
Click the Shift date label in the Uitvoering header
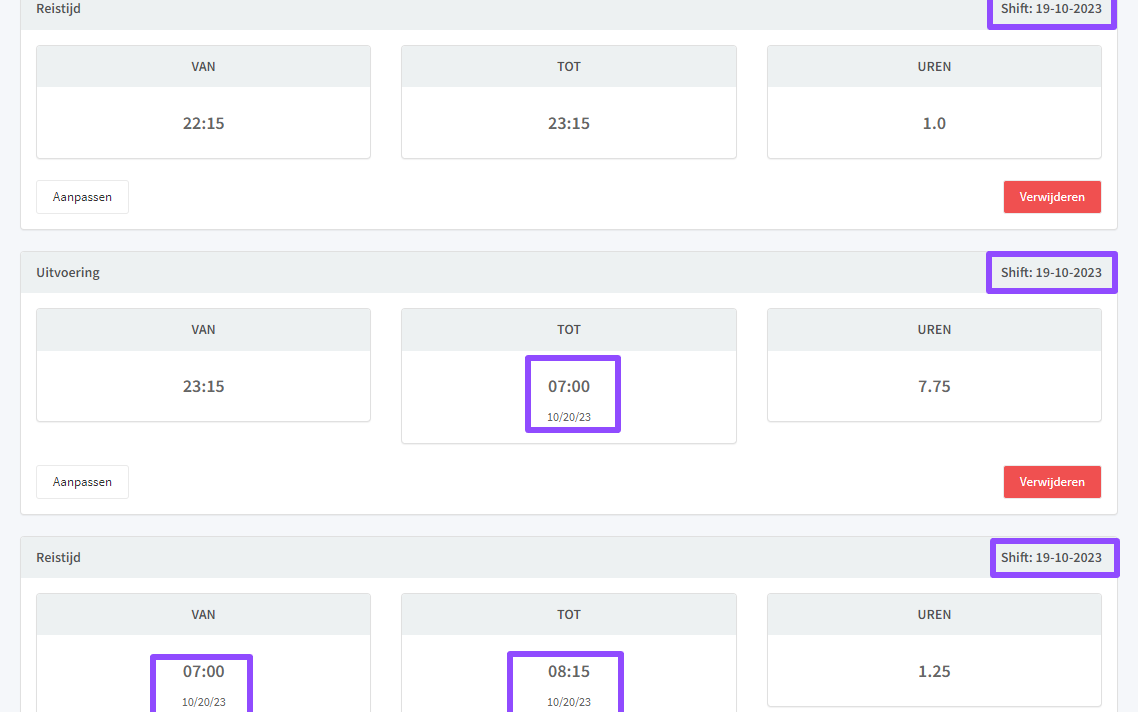[x=1051, y=272]
